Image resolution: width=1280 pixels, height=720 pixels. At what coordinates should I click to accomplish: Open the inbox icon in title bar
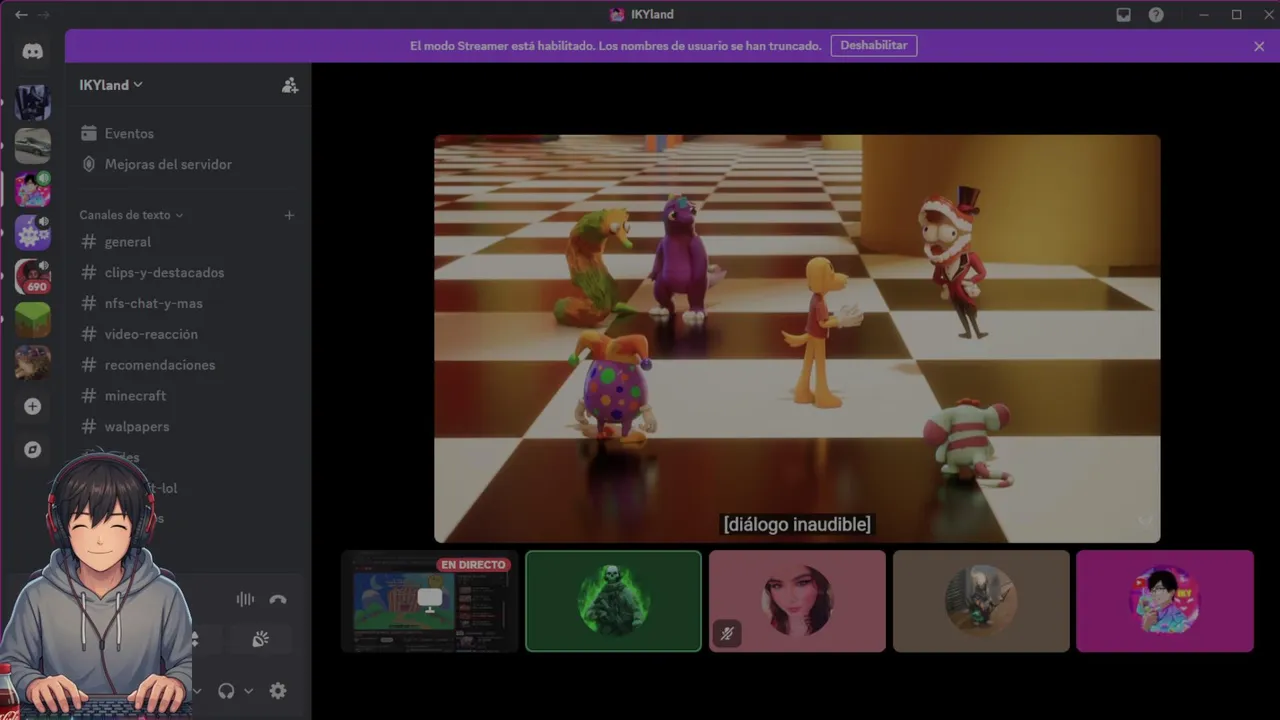click(1124, 15)
